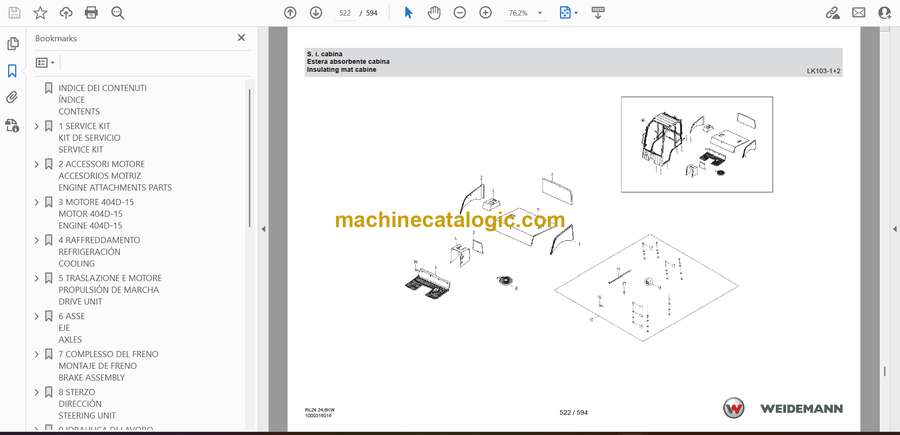Click the Save file icon
The image size is (900, 435).
click(14, 13)
